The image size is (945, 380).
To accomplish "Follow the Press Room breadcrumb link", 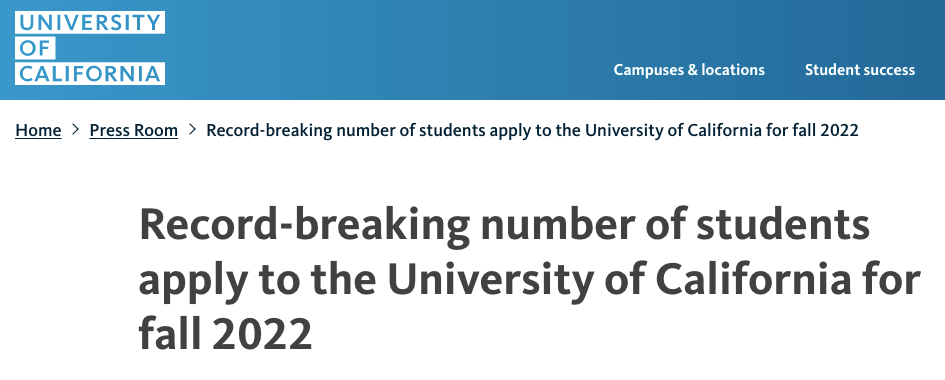I will [134, 130].
